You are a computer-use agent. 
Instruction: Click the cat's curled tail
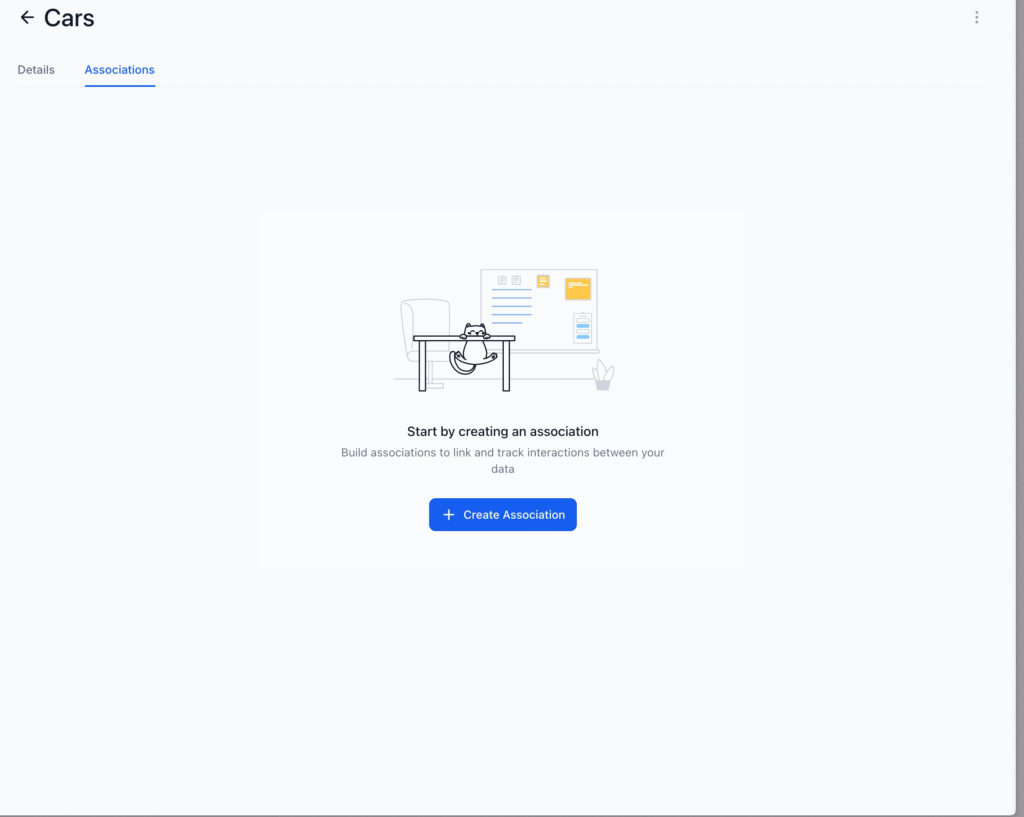pyautogui.click(x=459, y=365)
